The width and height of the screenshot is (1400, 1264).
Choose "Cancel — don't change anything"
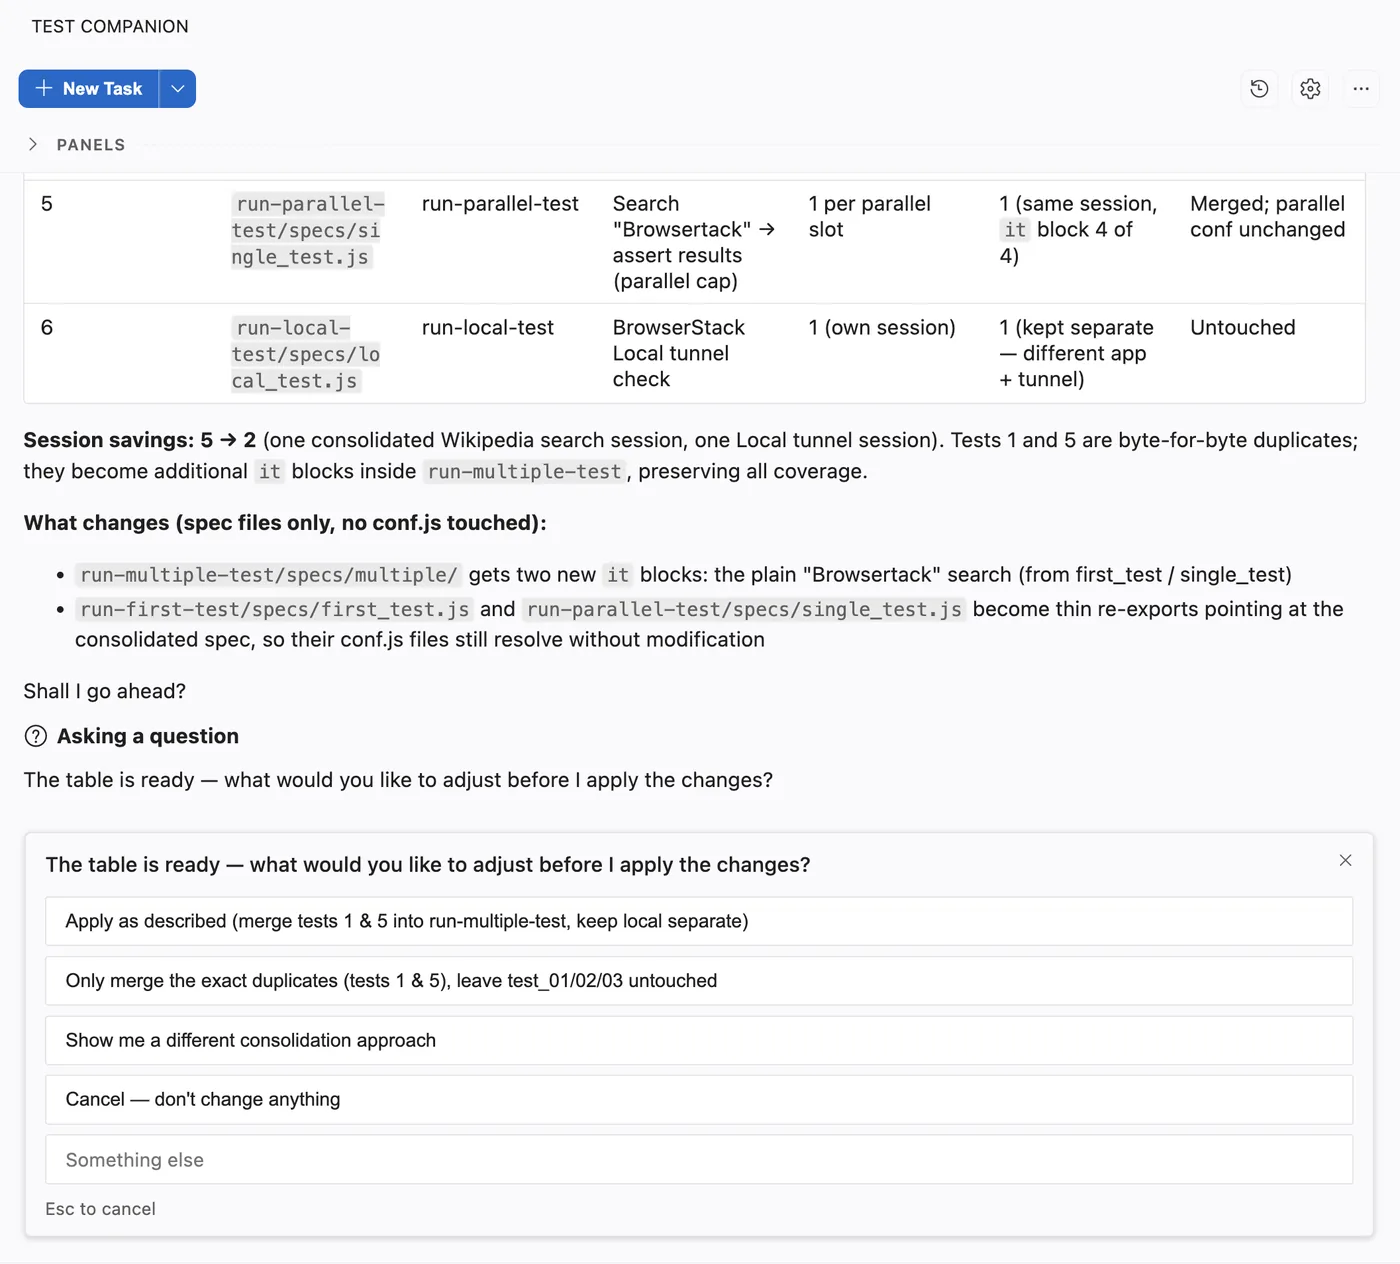[x=699, y=1099]
